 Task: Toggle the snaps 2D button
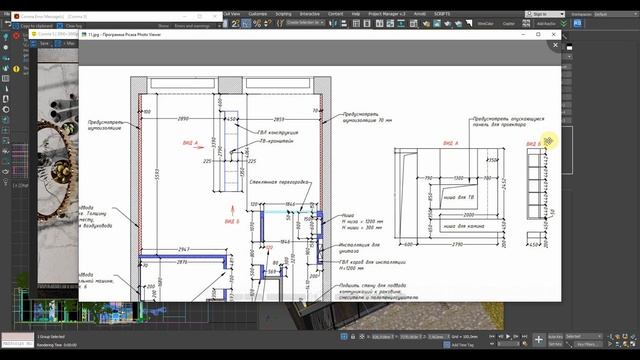coord(236,24)
